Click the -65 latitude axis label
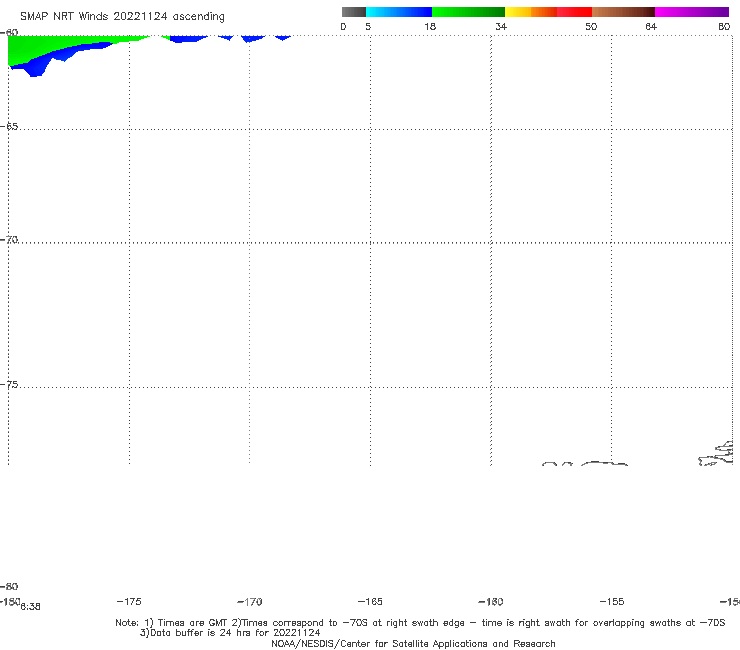The height and width of the screenshot is (650, 740). point(9,127)
